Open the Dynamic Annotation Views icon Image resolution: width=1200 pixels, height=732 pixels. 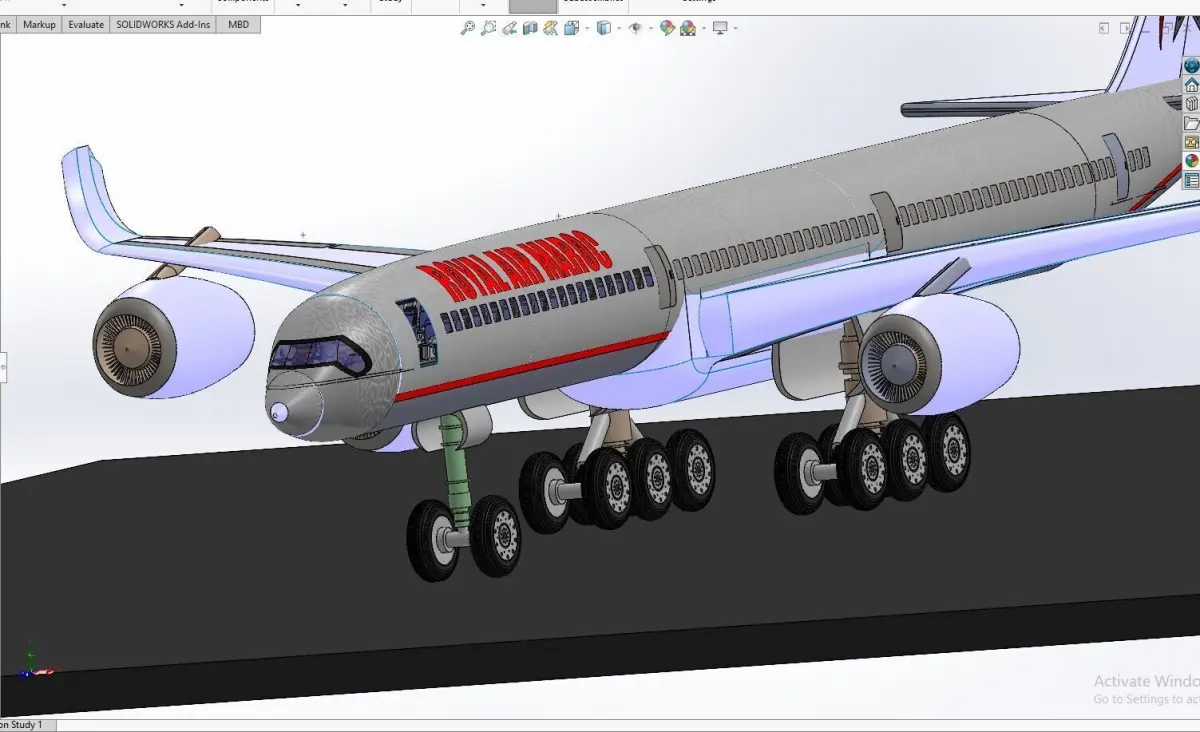click(551, 28)
